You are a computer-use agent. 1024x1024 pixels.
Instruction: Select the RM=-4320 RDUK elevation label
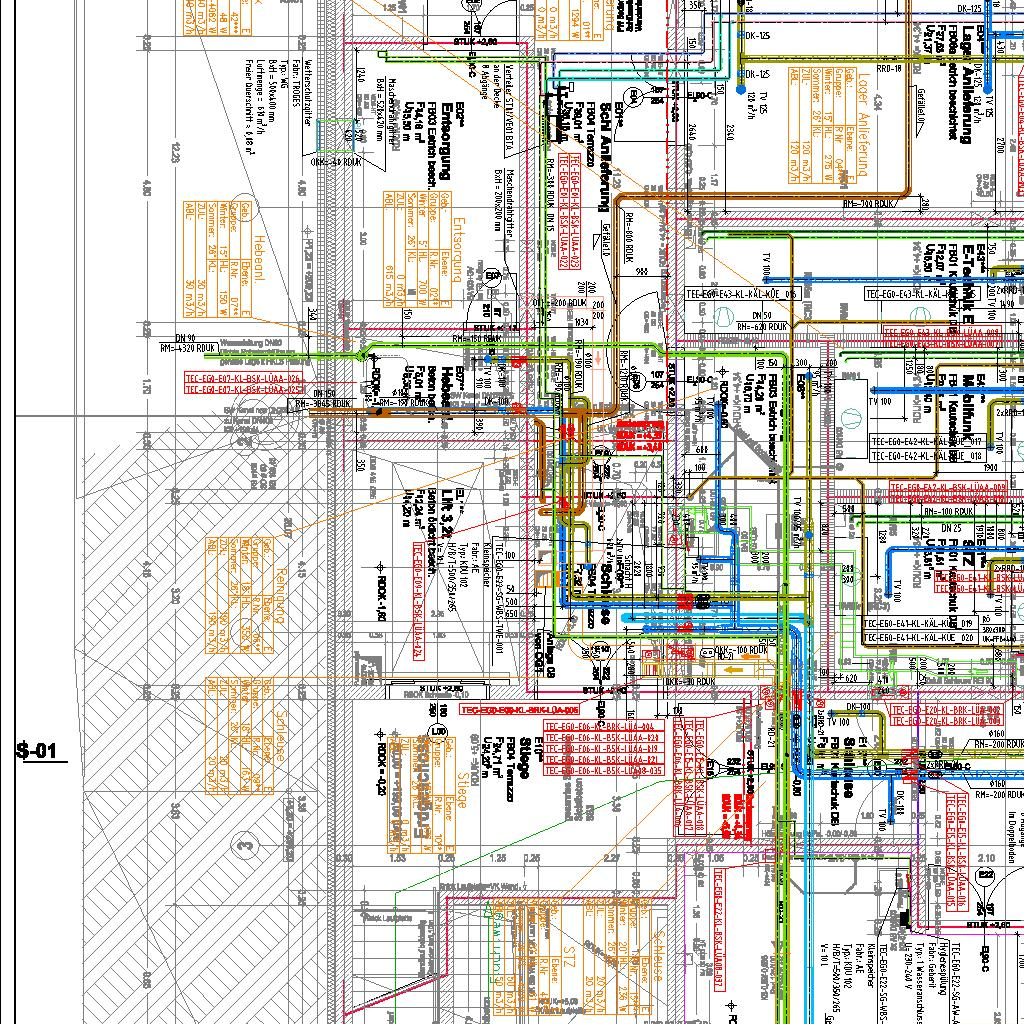pyautogui.click(x=188, y=349)
